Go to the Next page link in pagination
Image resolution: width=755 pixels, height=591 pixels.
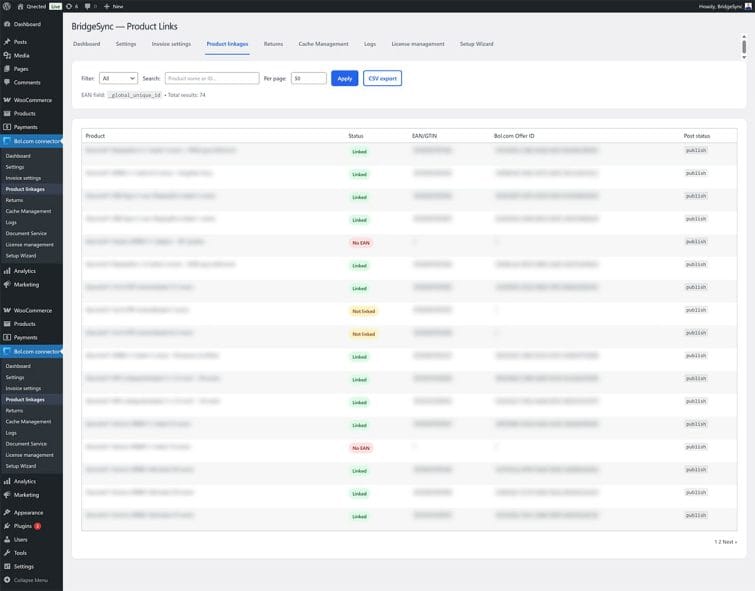coord(729,542)
